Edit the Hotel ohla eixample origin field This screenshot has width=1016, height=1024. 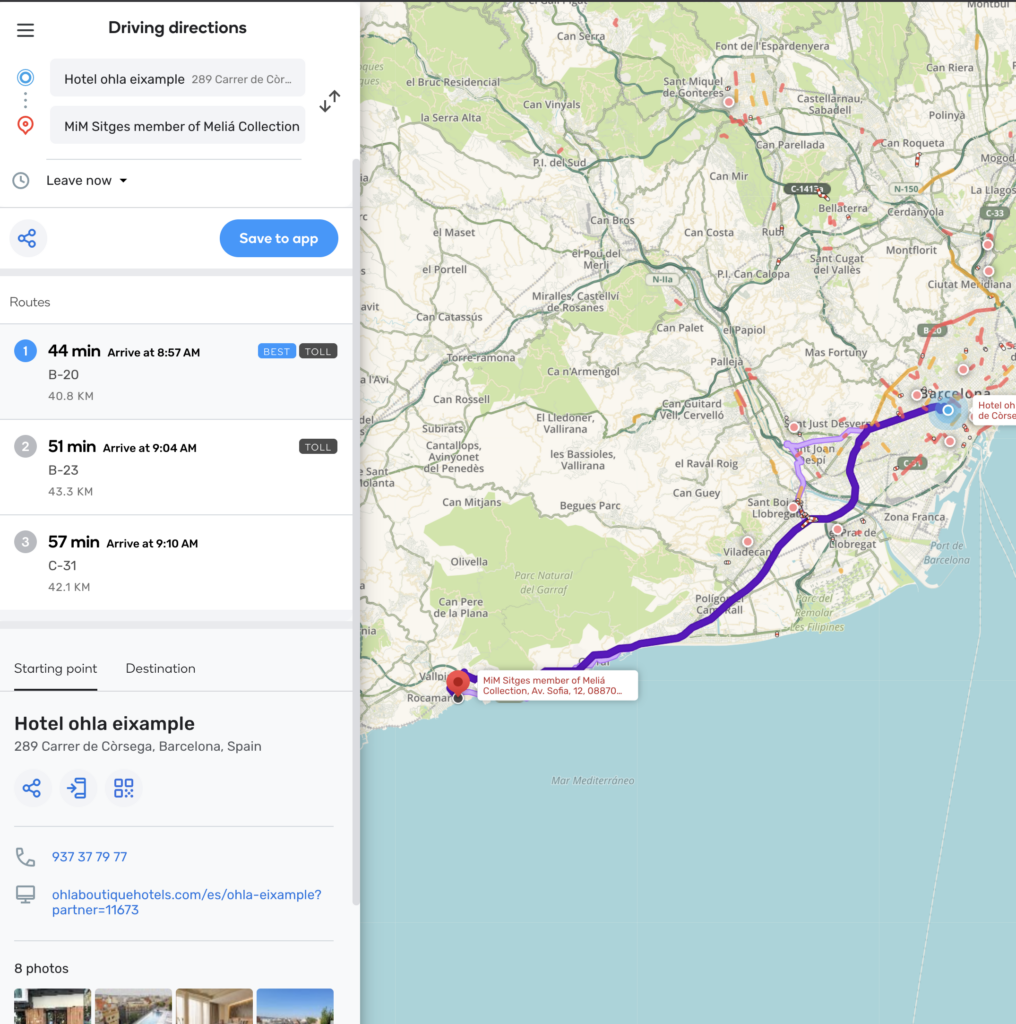pos(177,79)
